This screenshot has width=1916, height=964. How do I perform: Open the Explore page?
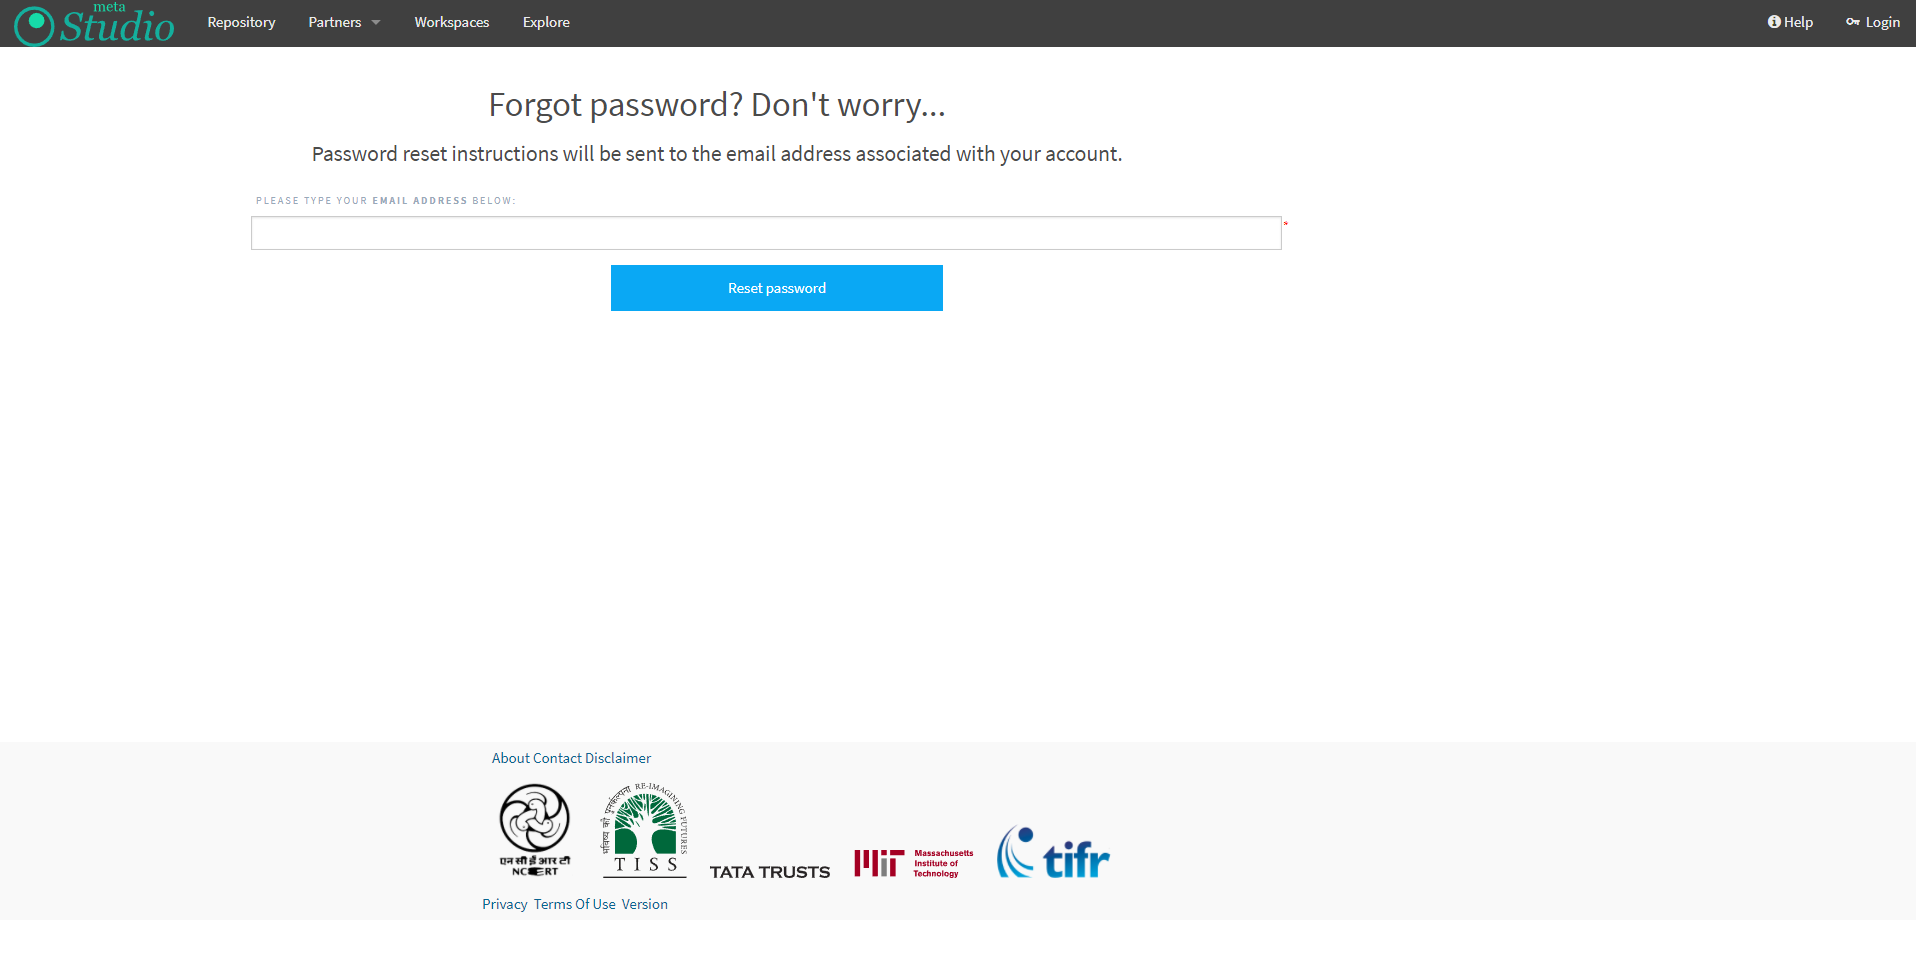[546, 22]
